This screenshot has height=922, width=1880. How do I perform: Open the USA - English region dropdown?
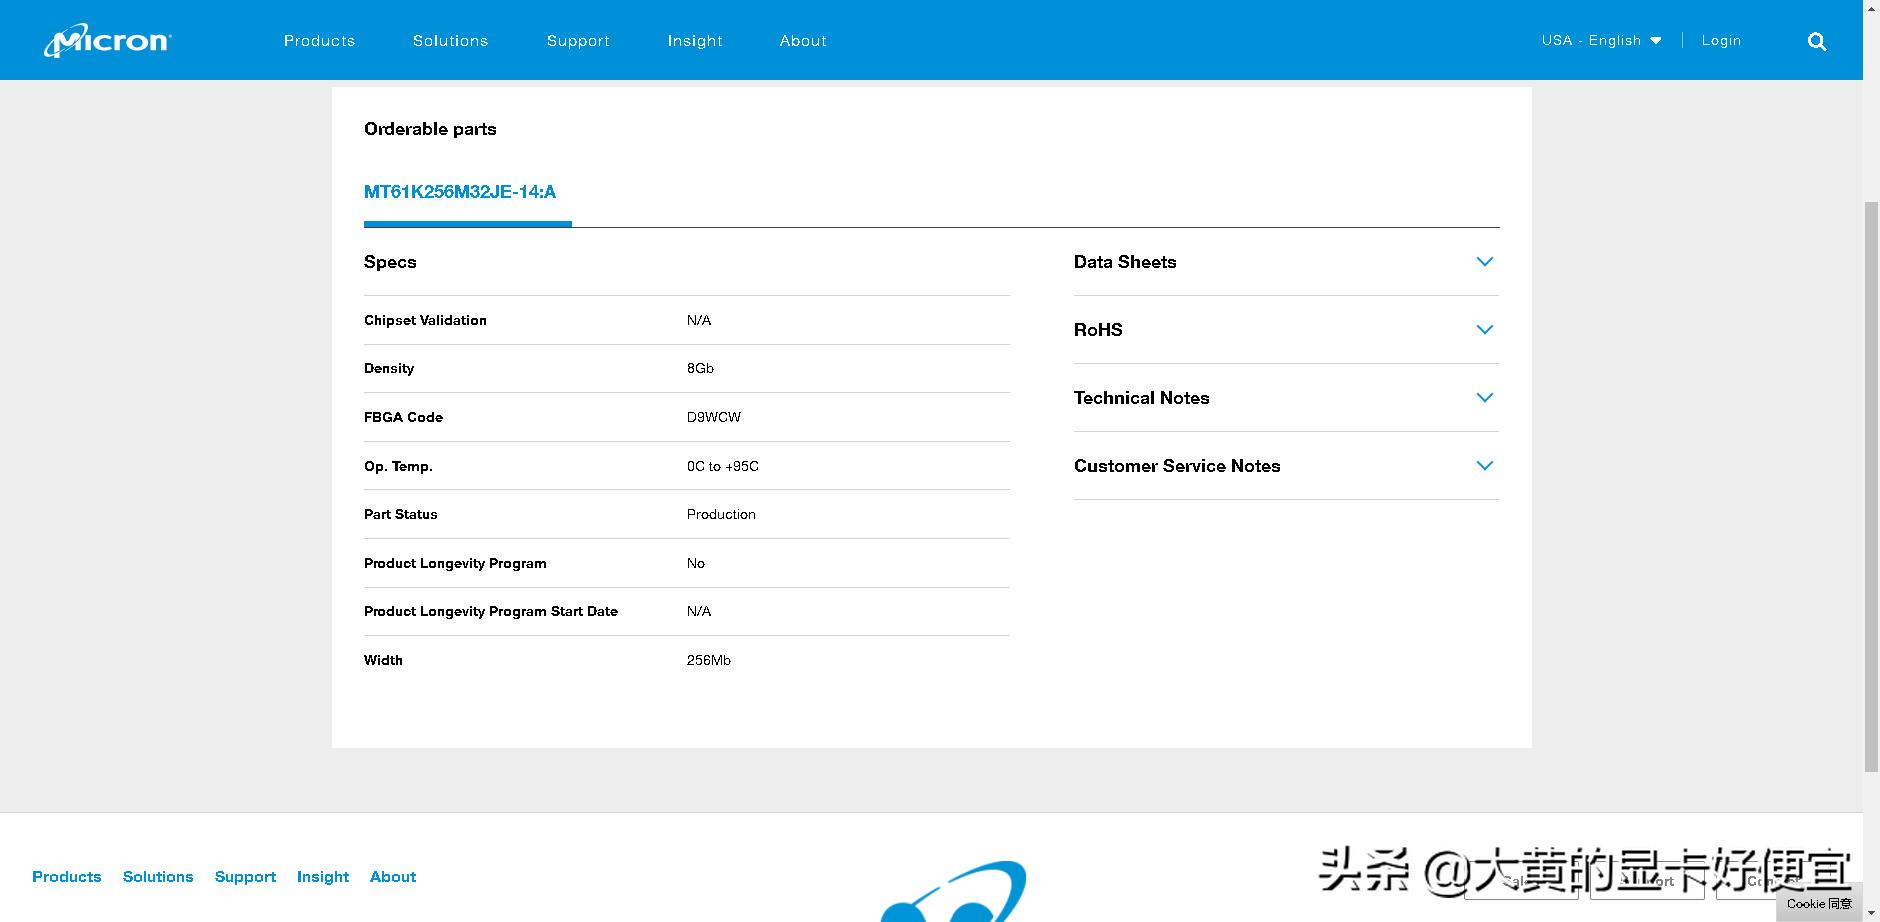click(1601, 41)
